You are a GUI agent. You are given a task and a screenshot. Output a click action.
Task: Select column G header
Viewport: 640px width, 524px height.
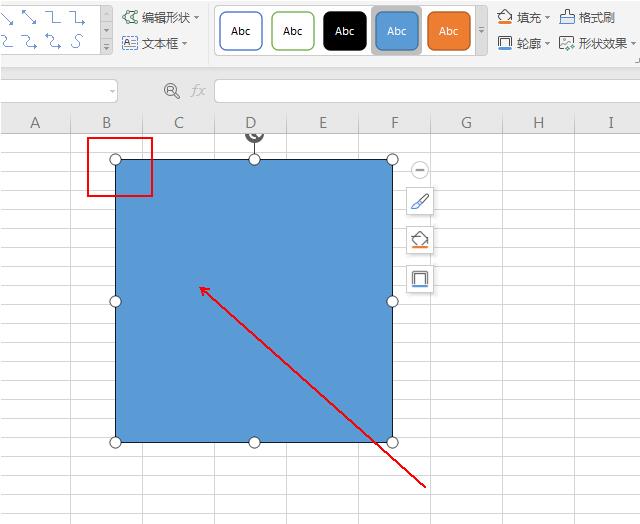point(467,122)
